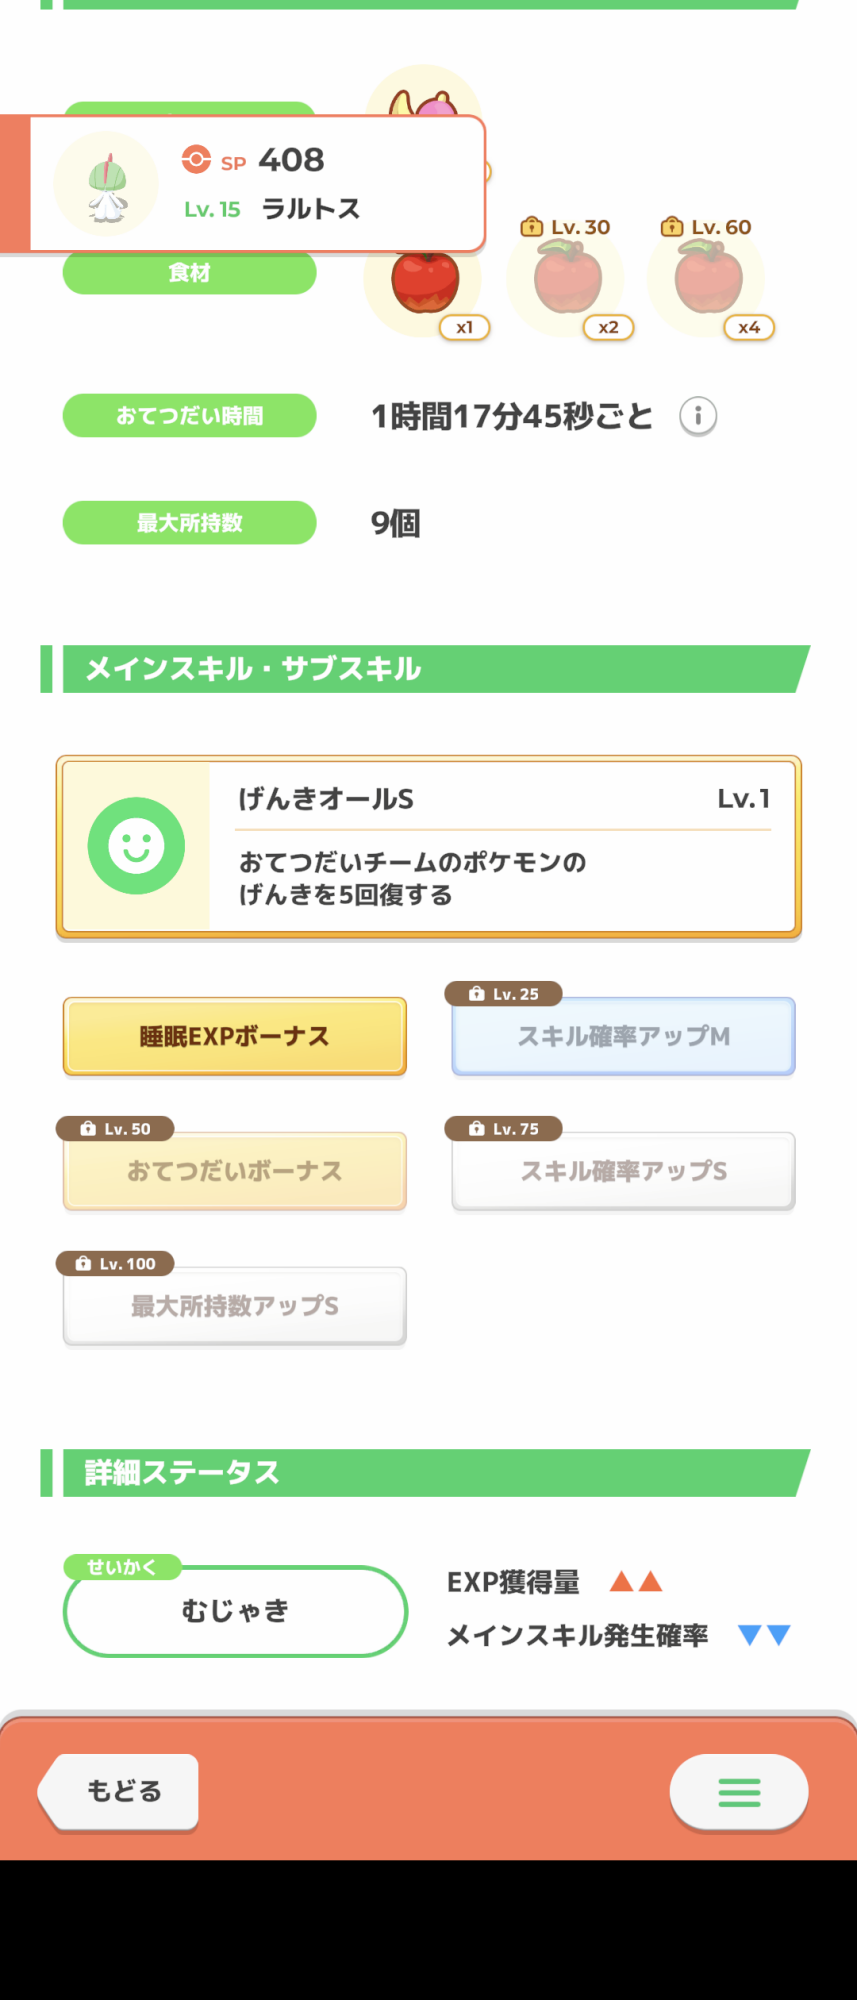Select the unlocked apple ingredient x1
The image size is (857, 2000).
click(426, 282)
